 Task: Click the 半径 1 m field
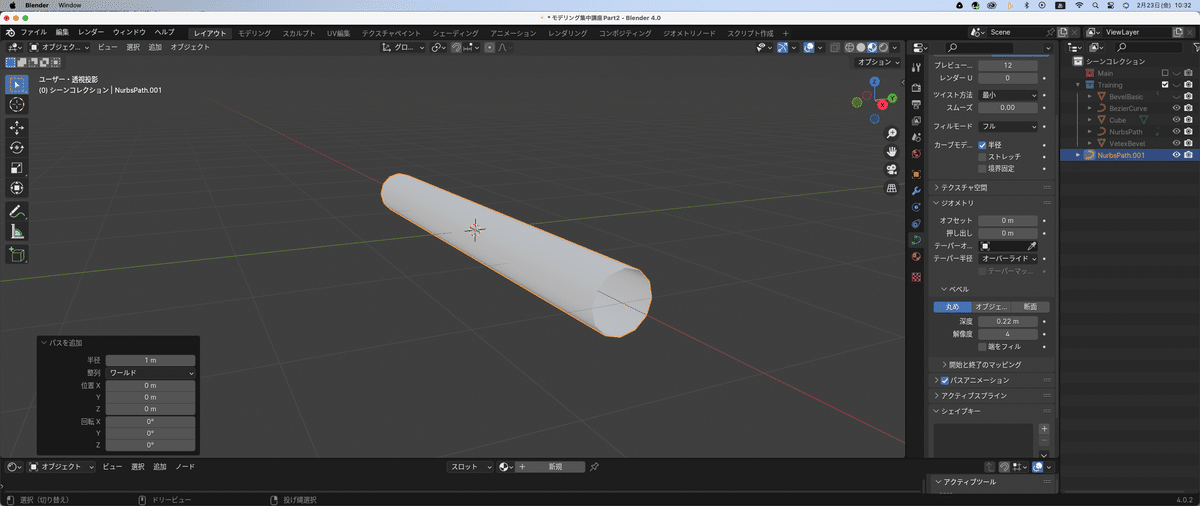tap(150, 360)
